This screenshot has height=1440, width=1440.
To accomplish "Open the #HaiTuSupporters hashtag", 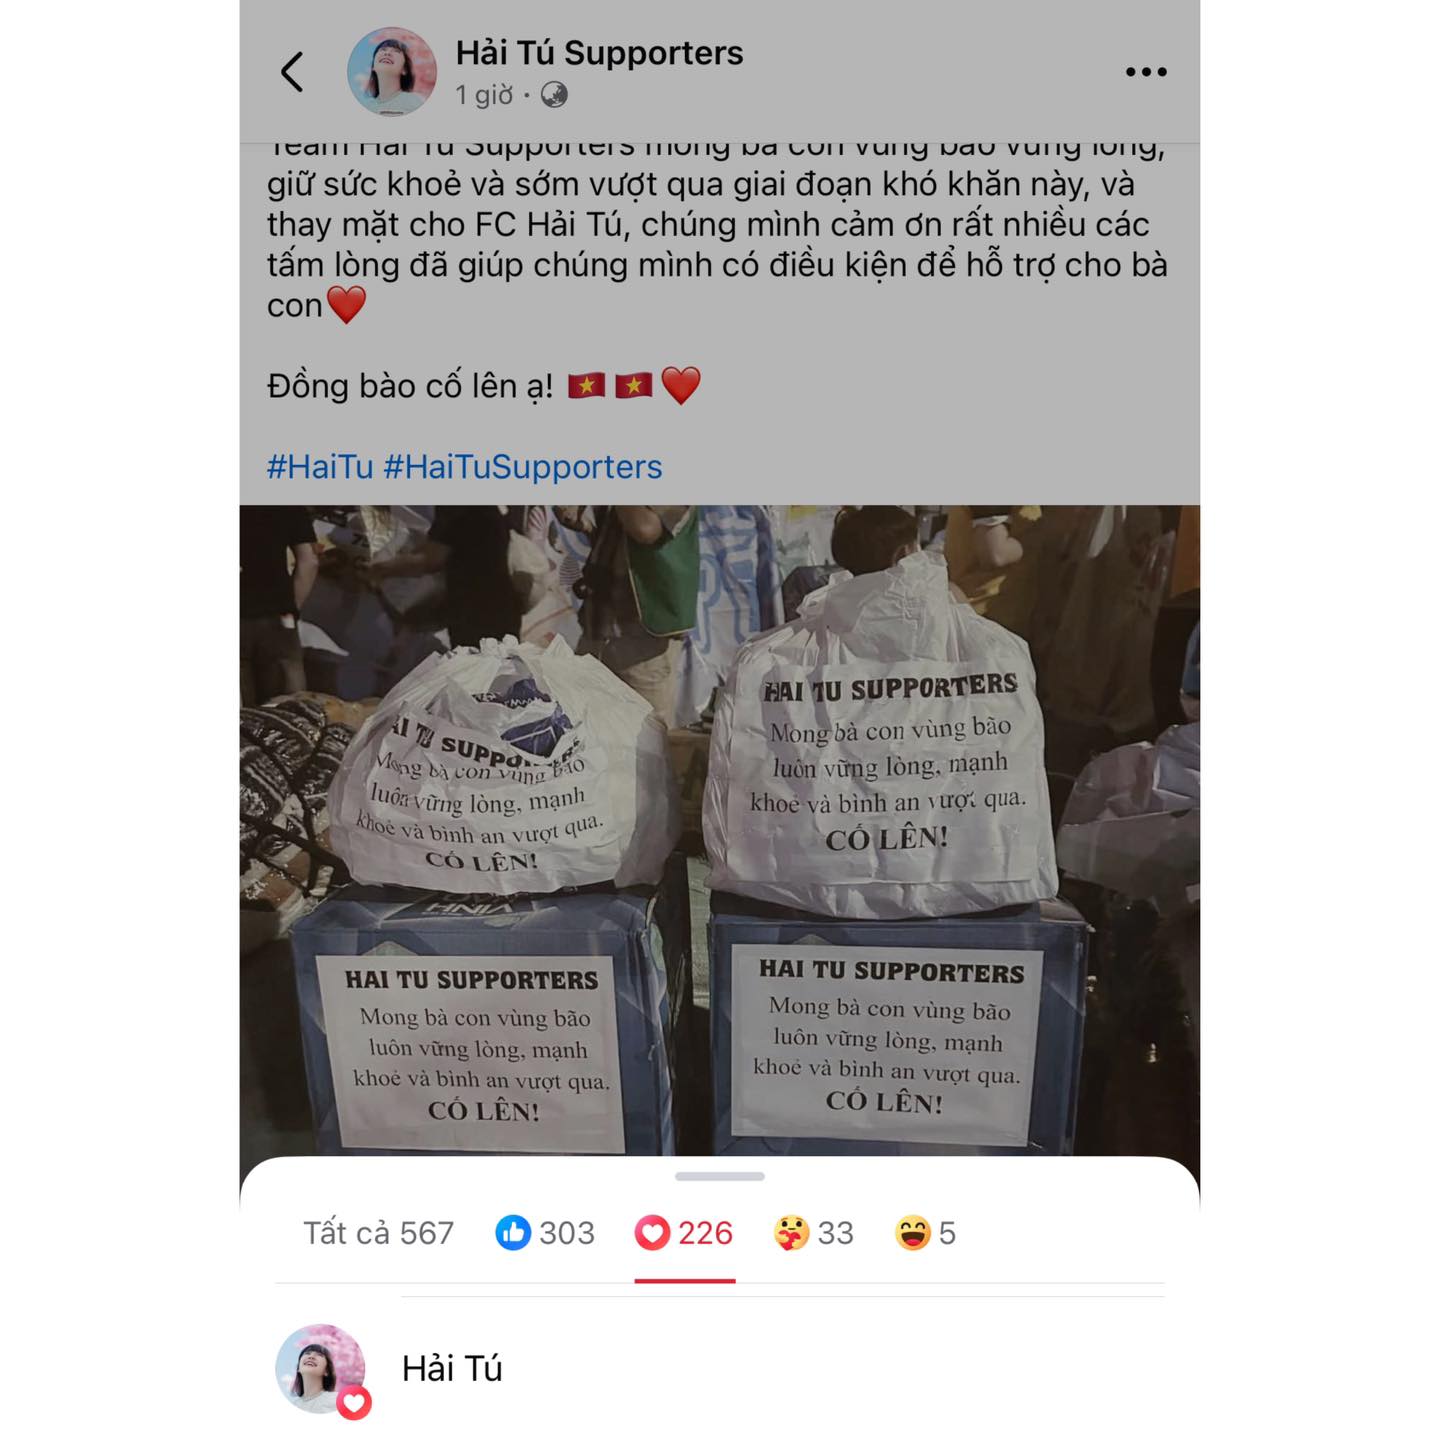I will pyautogui.click(x=523, y=467).
